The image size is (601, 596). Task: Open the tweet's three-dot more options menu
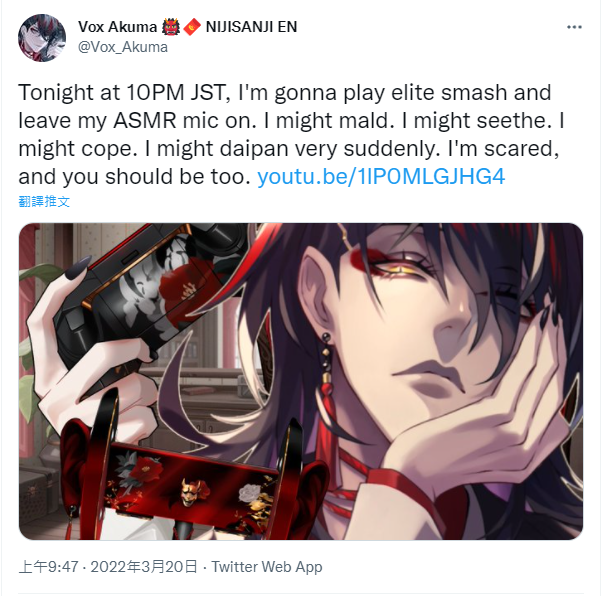[574, 27]
